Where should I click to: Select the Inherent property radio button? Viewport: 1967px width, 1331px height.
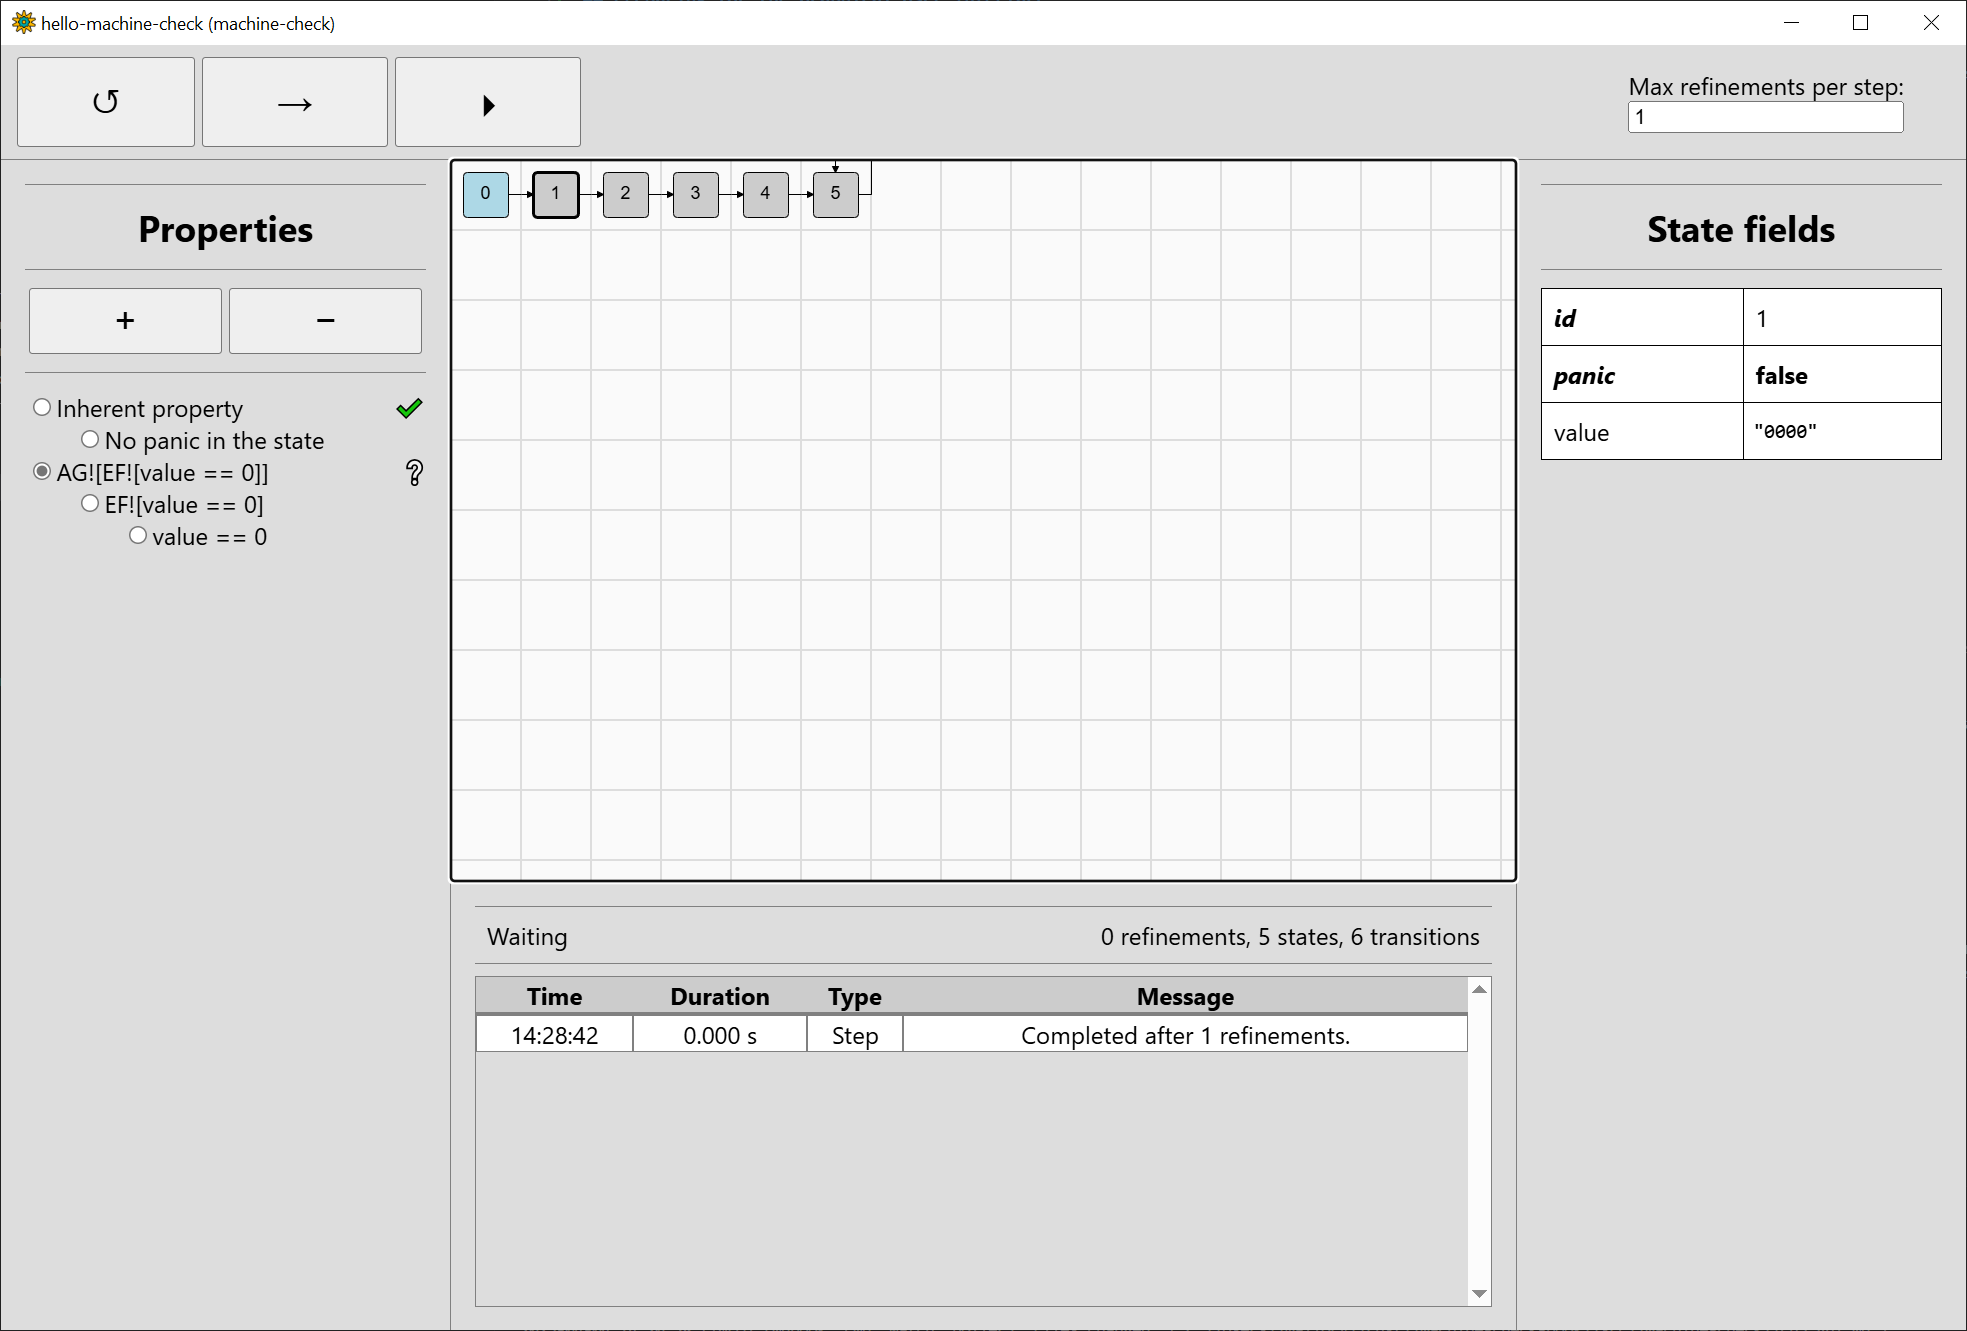click(x=42, y=408)
